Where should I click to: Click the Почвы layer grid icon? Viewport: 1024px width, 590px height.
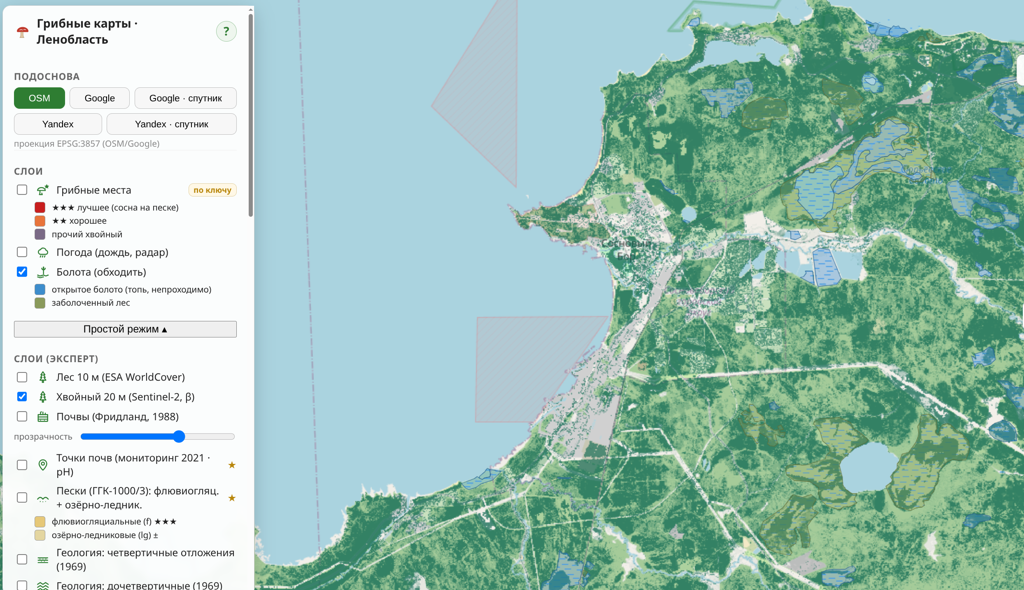[42, 417]
